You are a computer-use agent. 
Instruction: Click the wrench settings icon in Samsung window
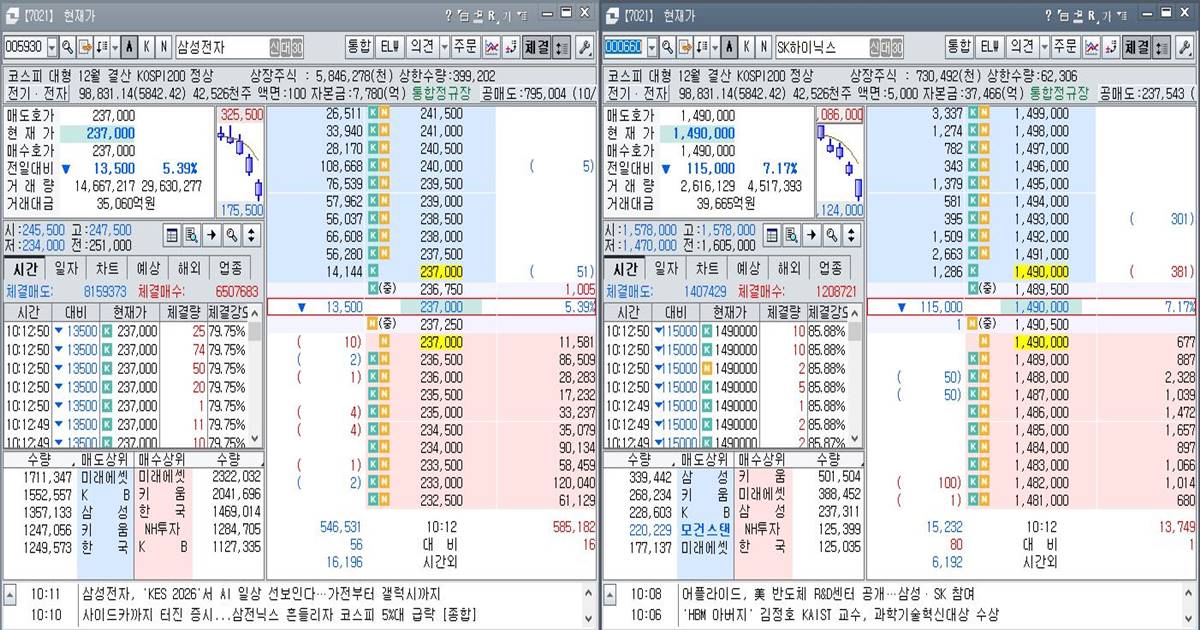tap(583, 47)
